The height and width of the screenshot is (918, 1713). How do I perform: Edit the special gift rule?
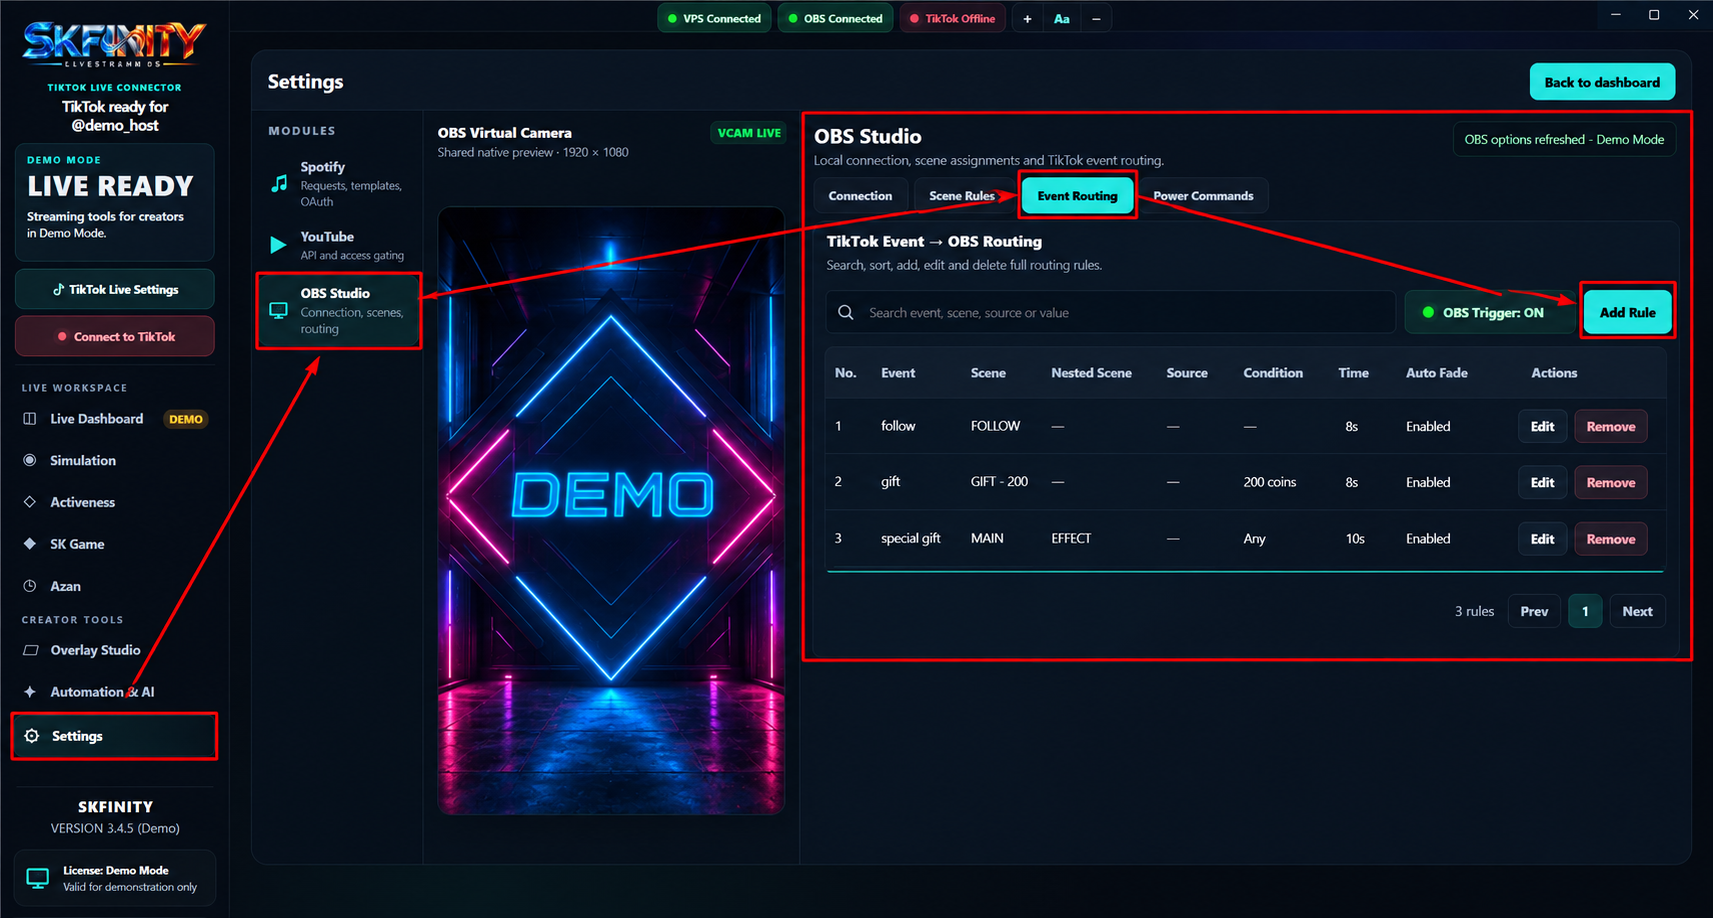pyautogui.click(x=1542, y=539)
